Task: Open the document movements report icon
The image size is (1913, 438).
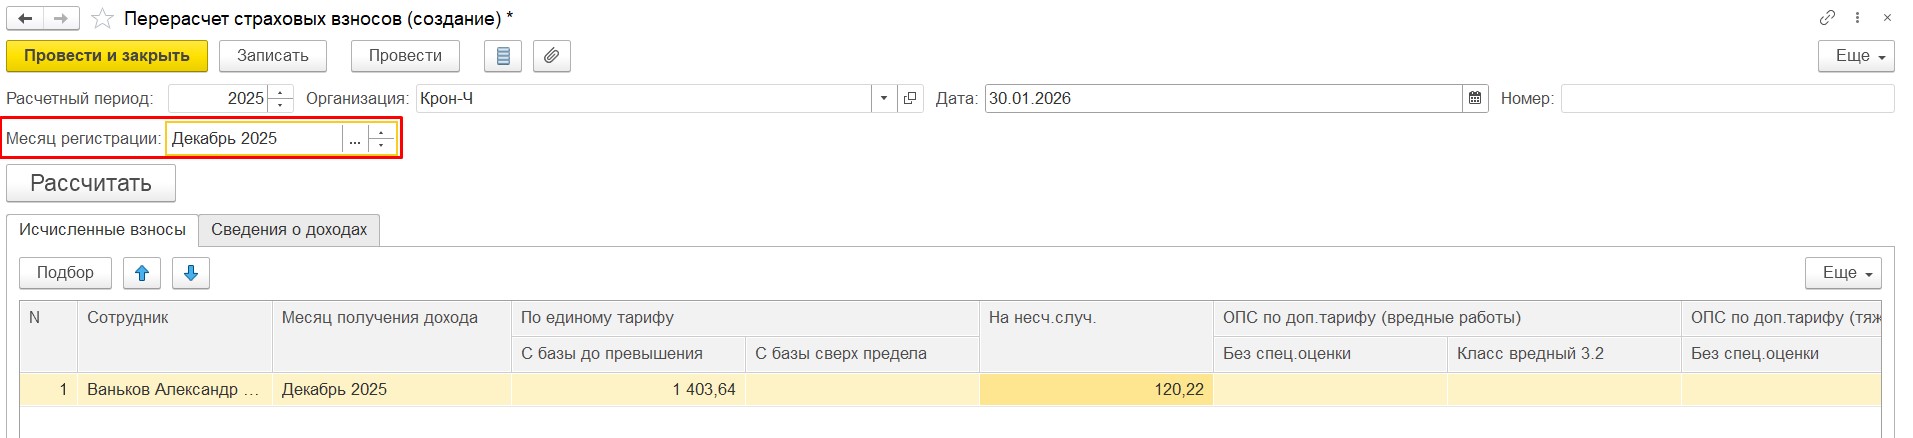Action: (503, 56)
